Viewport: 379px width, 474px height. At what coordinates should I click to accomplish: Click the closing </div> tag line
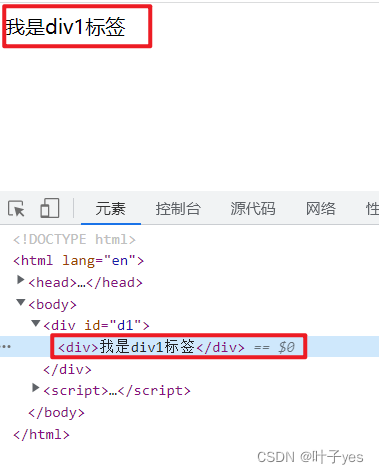point(67,369)
